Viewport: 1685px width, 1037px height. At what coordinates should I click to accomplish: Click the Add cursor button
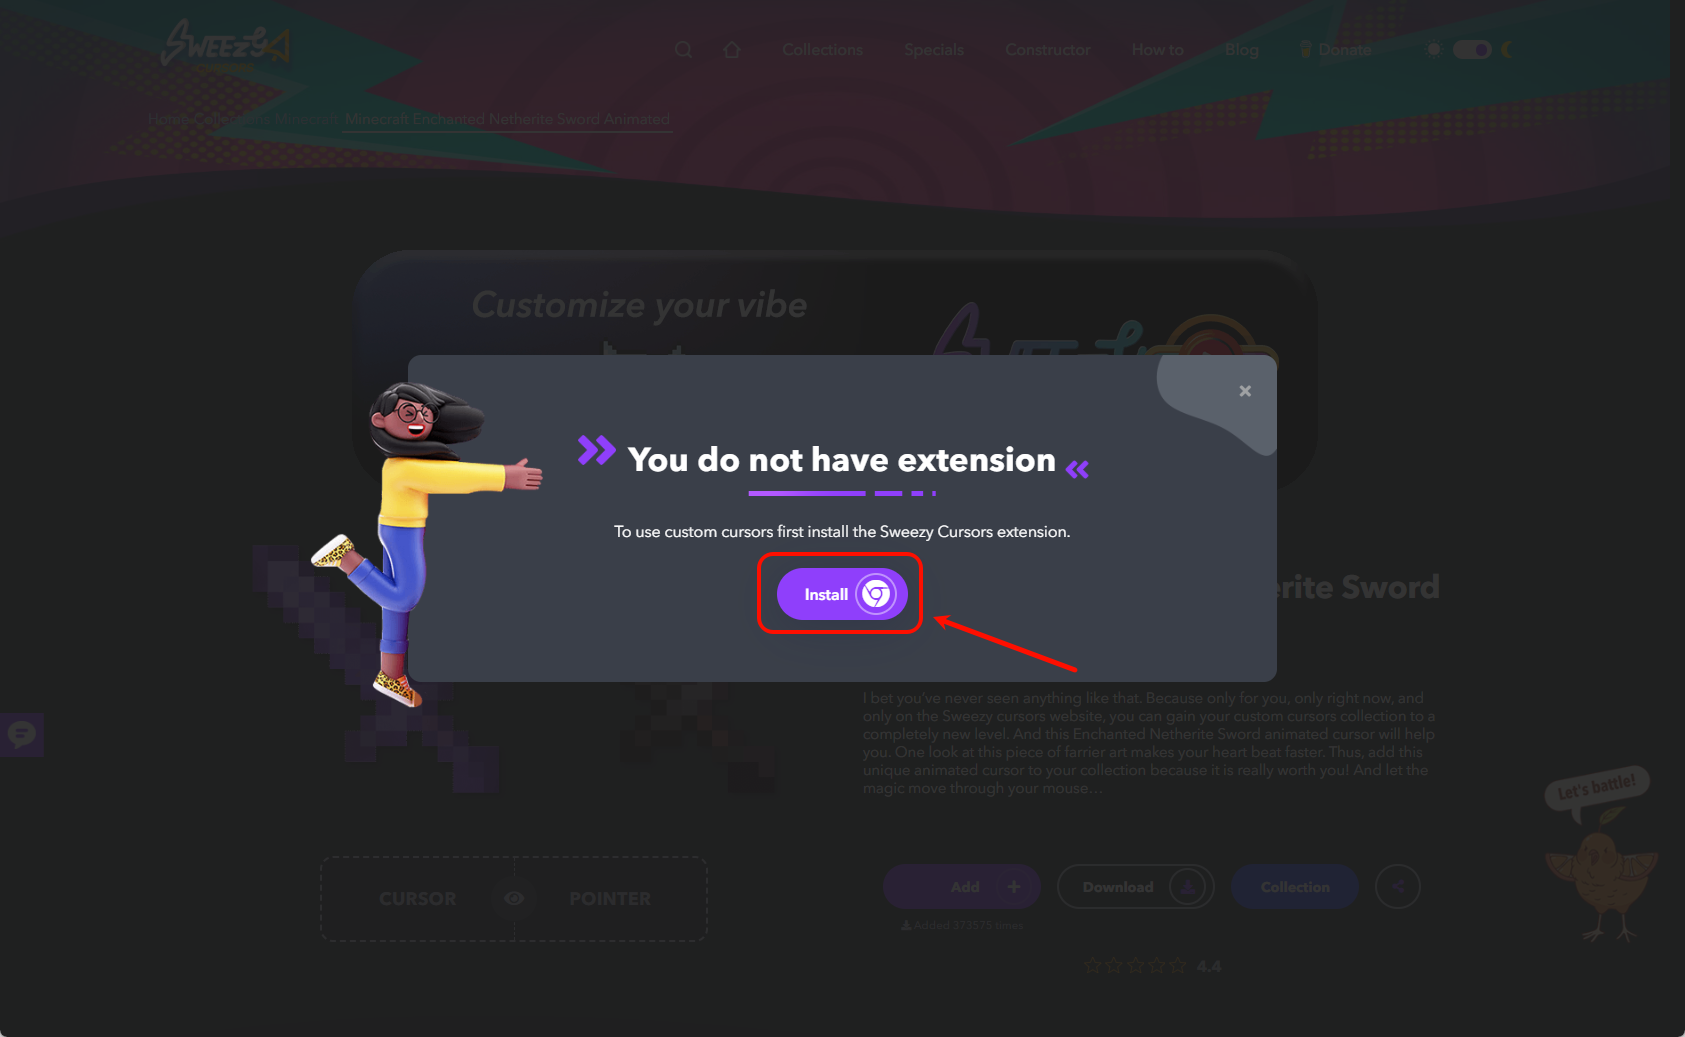(962, 887)
